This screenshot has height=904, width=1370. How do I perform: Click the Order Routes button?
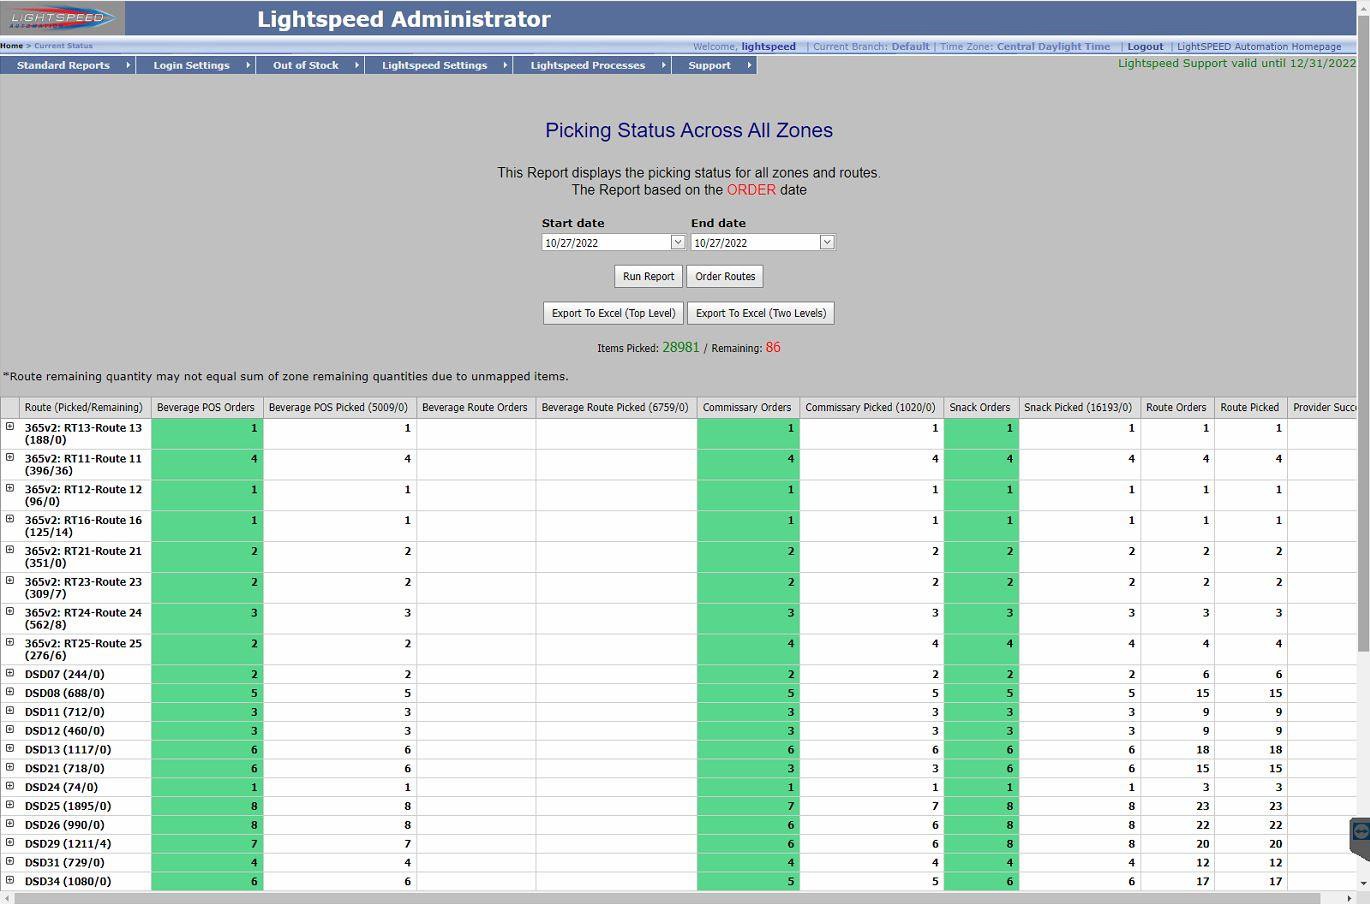tap(725, 276)
